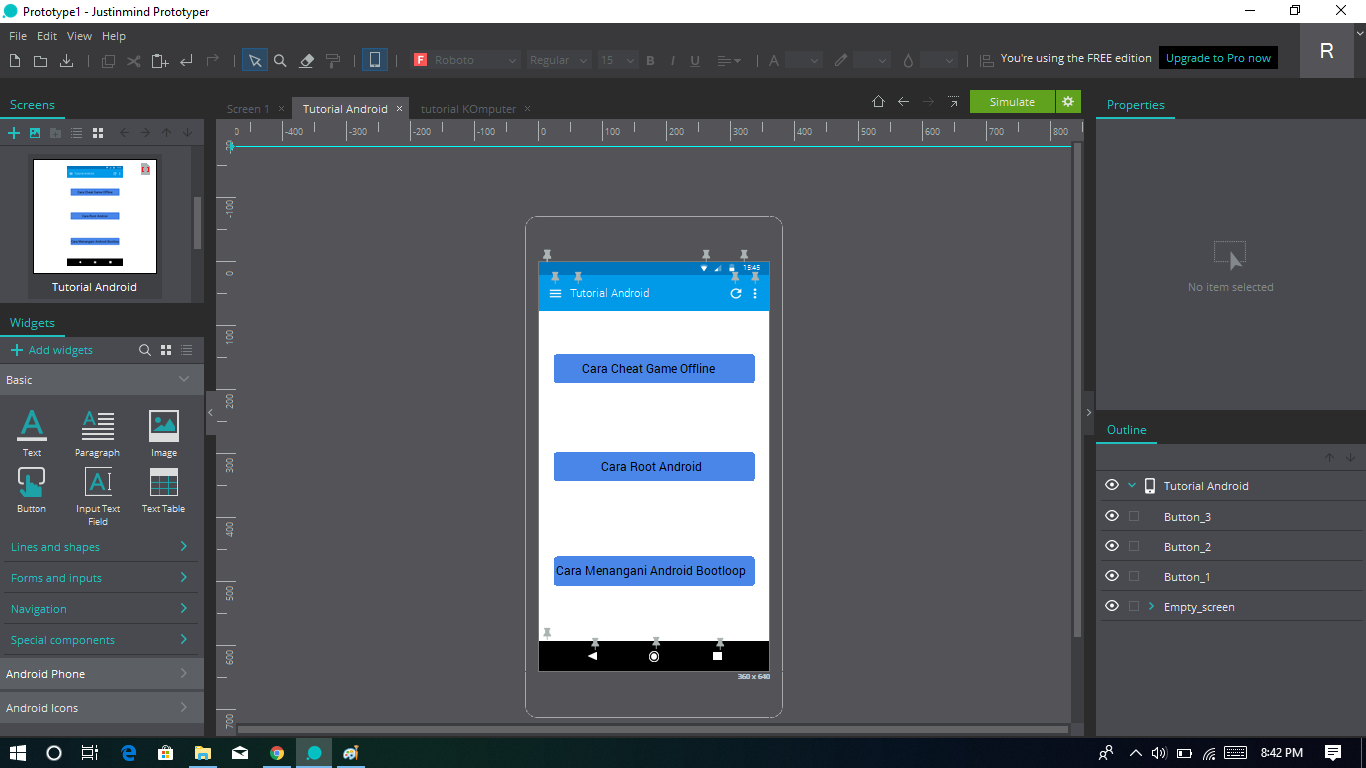Open the Roboto font family dropdown
The width and height of the screenshot is (1366, 768).
click(x=465, y=60)
